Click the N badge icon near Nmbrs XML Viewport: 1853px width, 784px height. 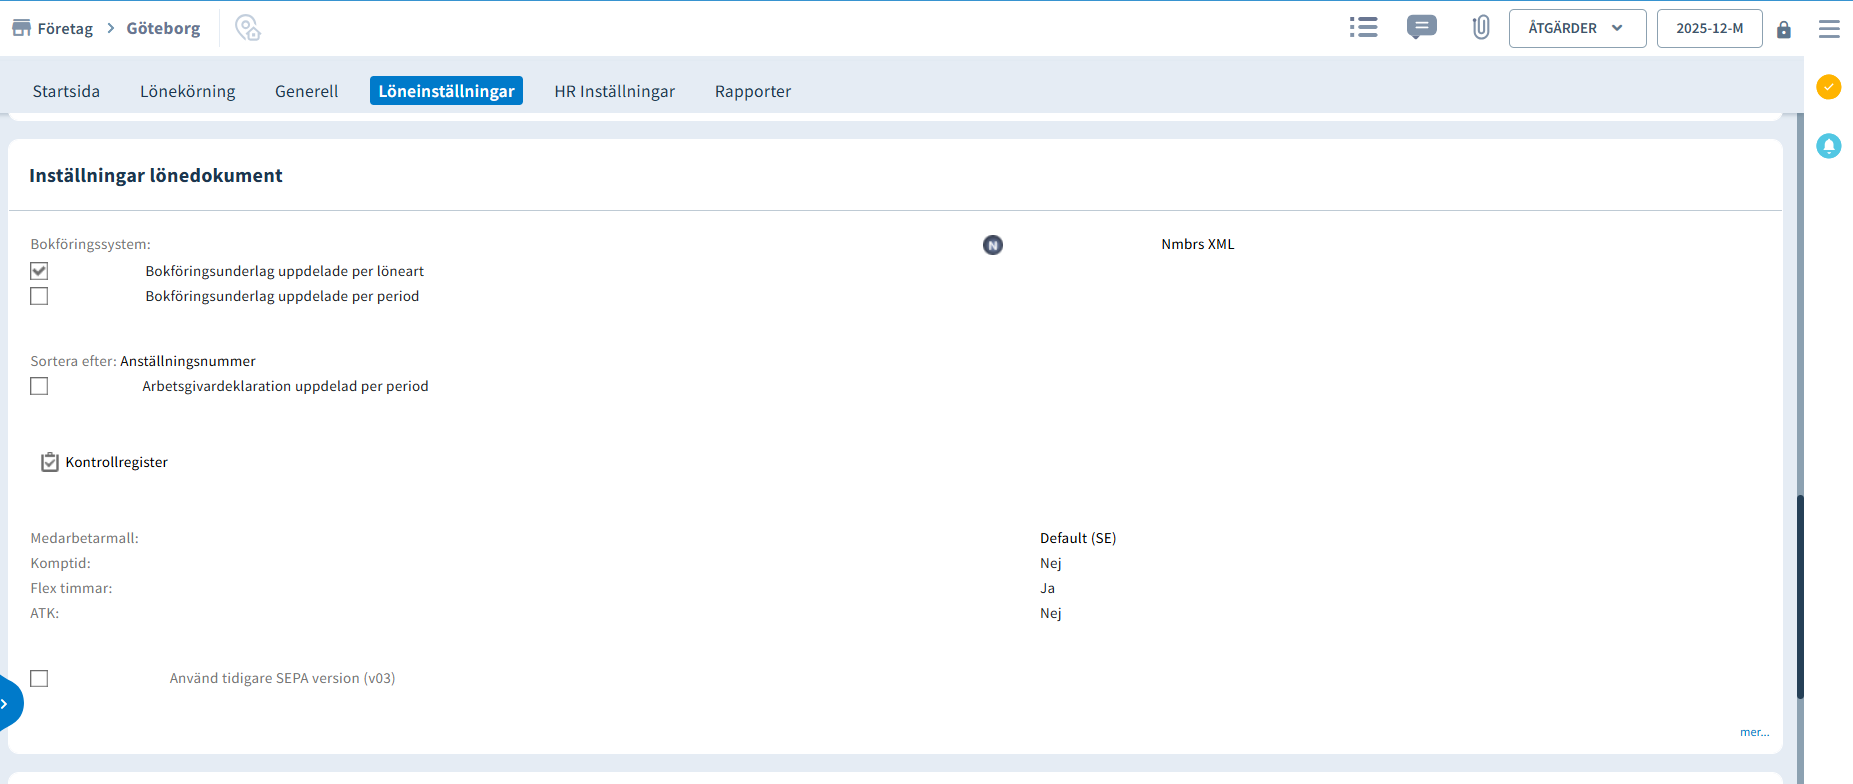[993, 245]
